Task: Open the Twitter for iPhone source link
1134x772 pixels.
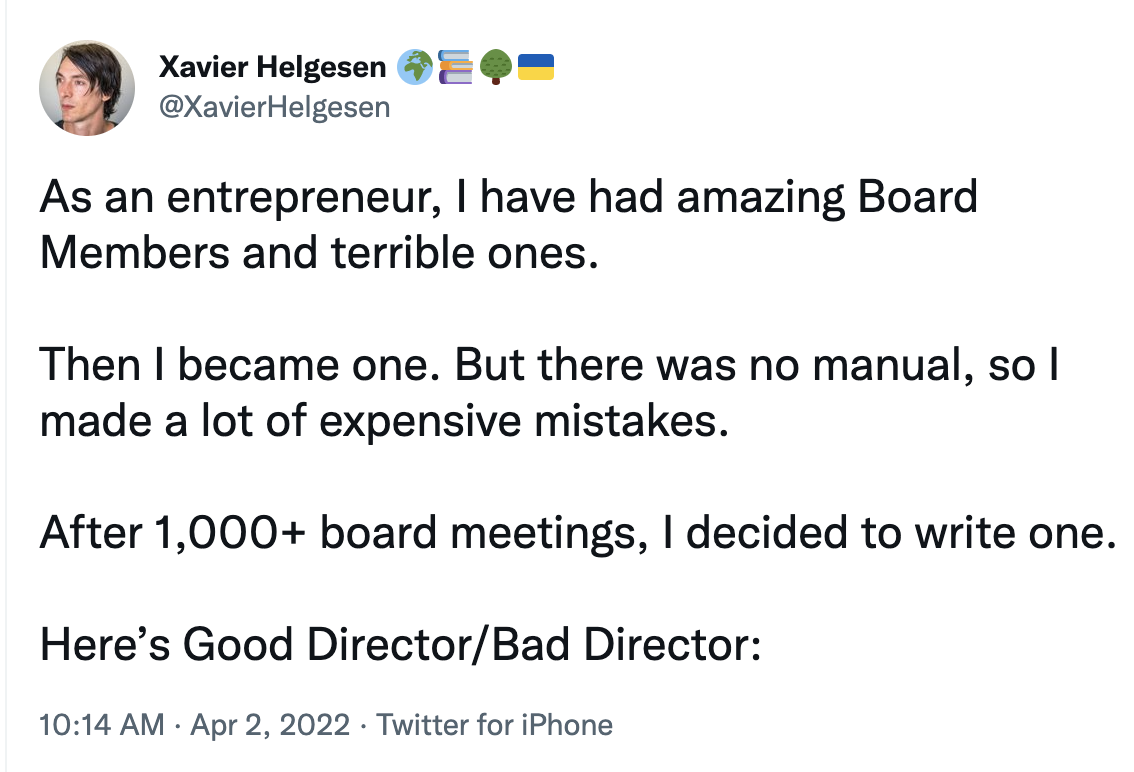Action: [494, 725]
